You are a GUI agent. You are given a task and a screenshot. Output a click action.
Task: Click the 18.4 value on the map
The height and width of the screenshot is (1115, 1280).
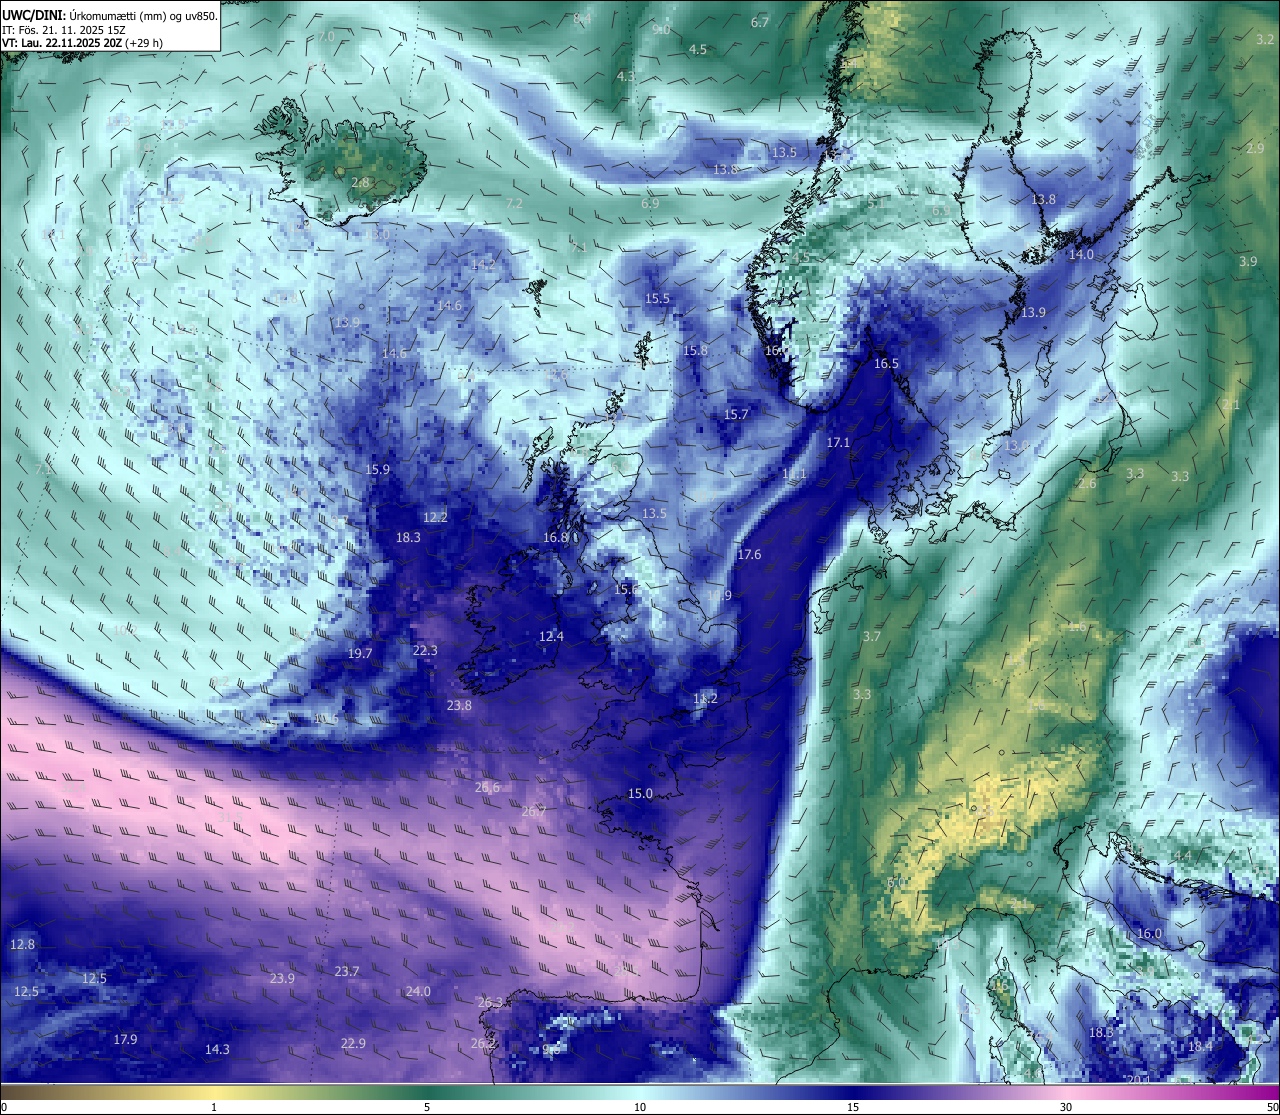pyautogui.click(x=1200, y=1046)
